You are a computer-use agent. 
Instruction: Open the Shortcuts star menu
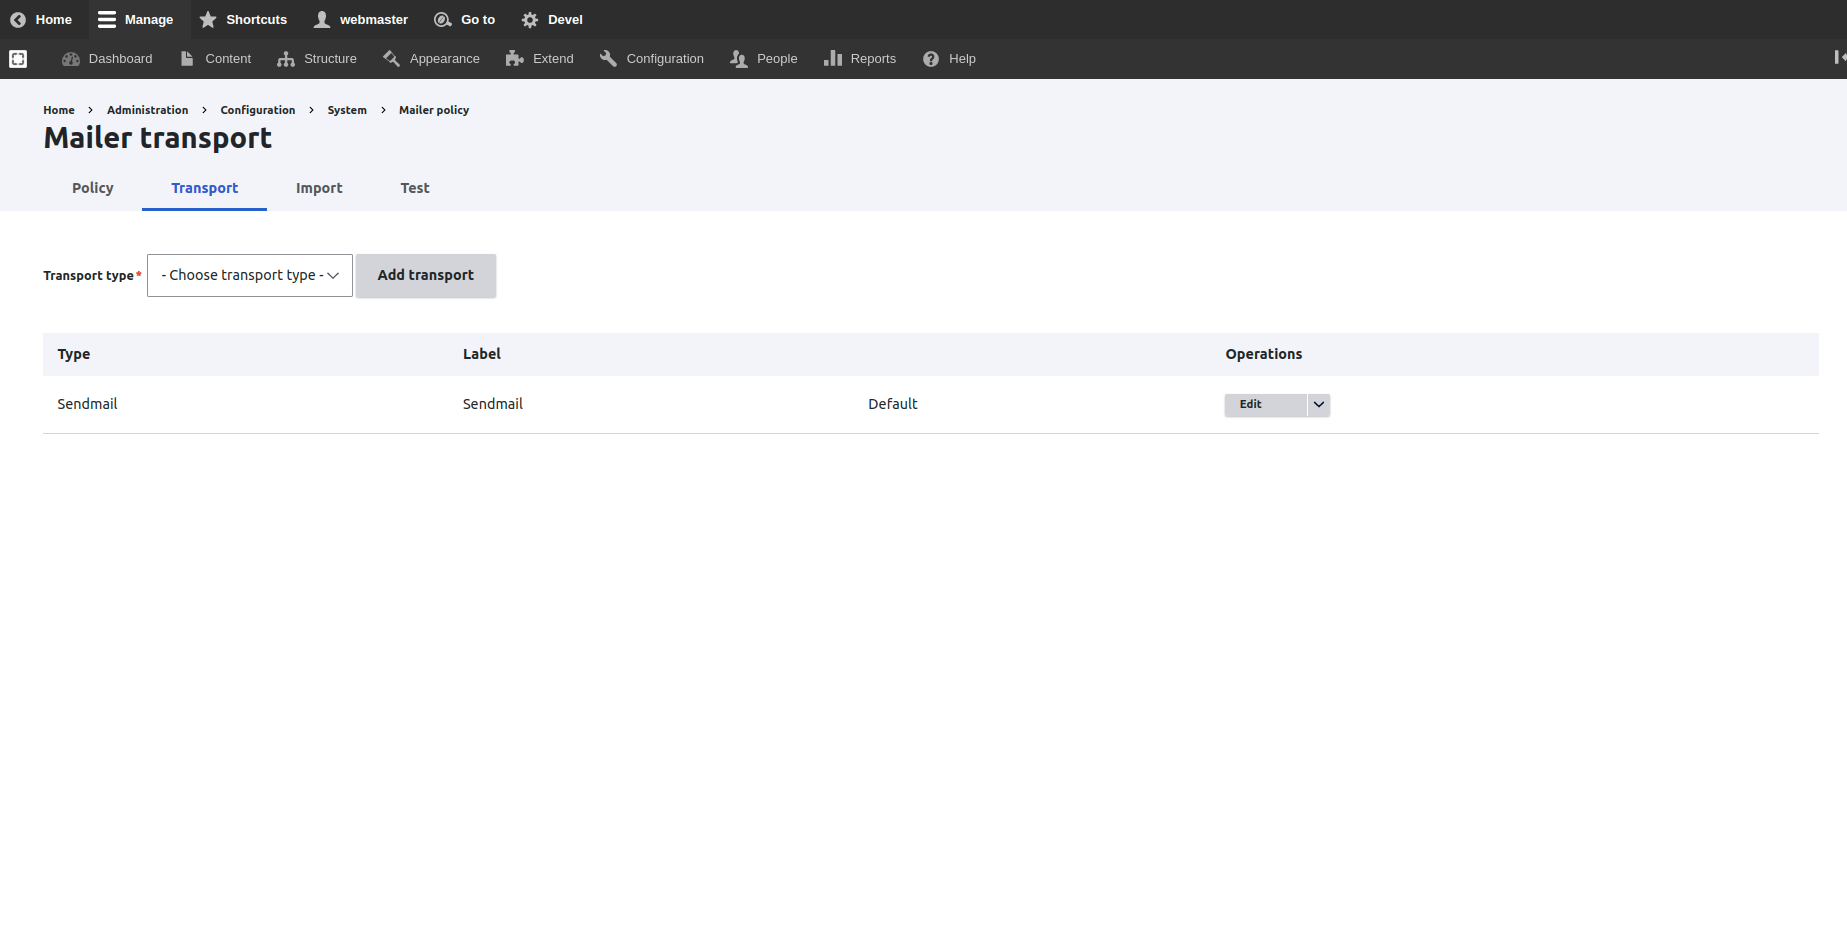pos(208,20)
